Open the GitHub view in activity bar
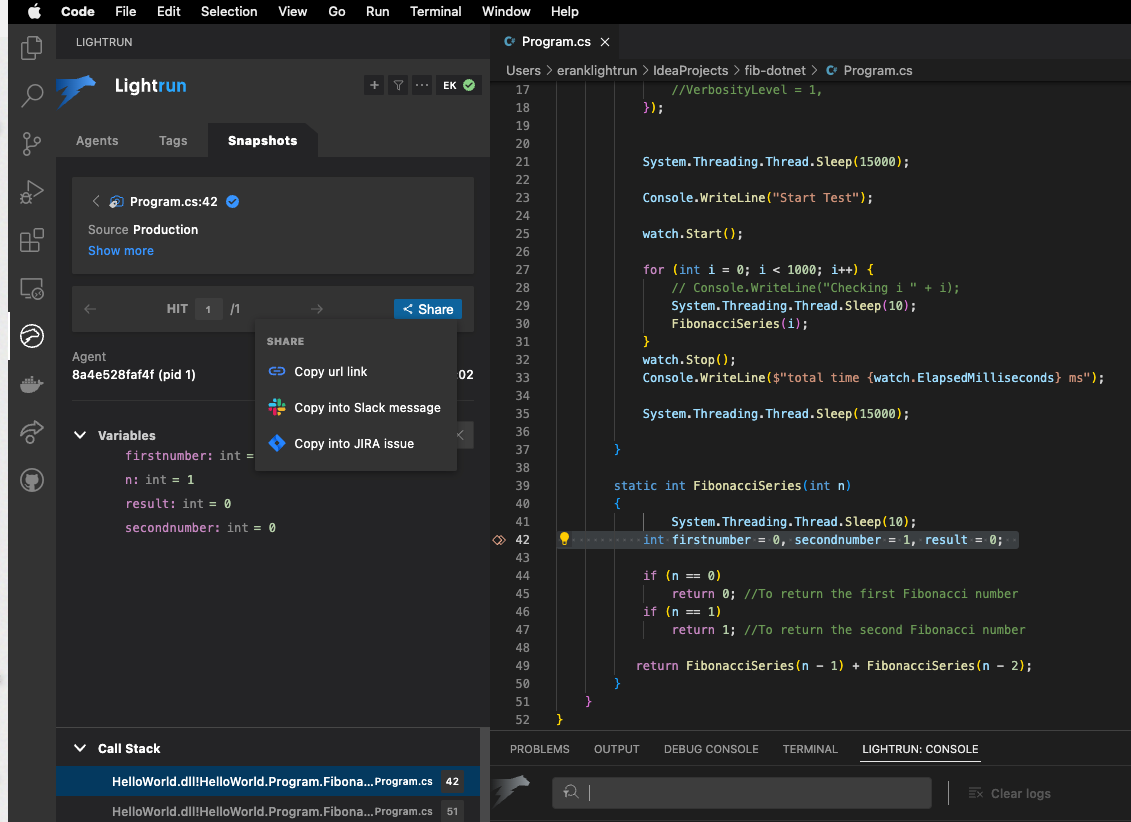Viewport: 1131px width, 822px height. pos(32,481)
